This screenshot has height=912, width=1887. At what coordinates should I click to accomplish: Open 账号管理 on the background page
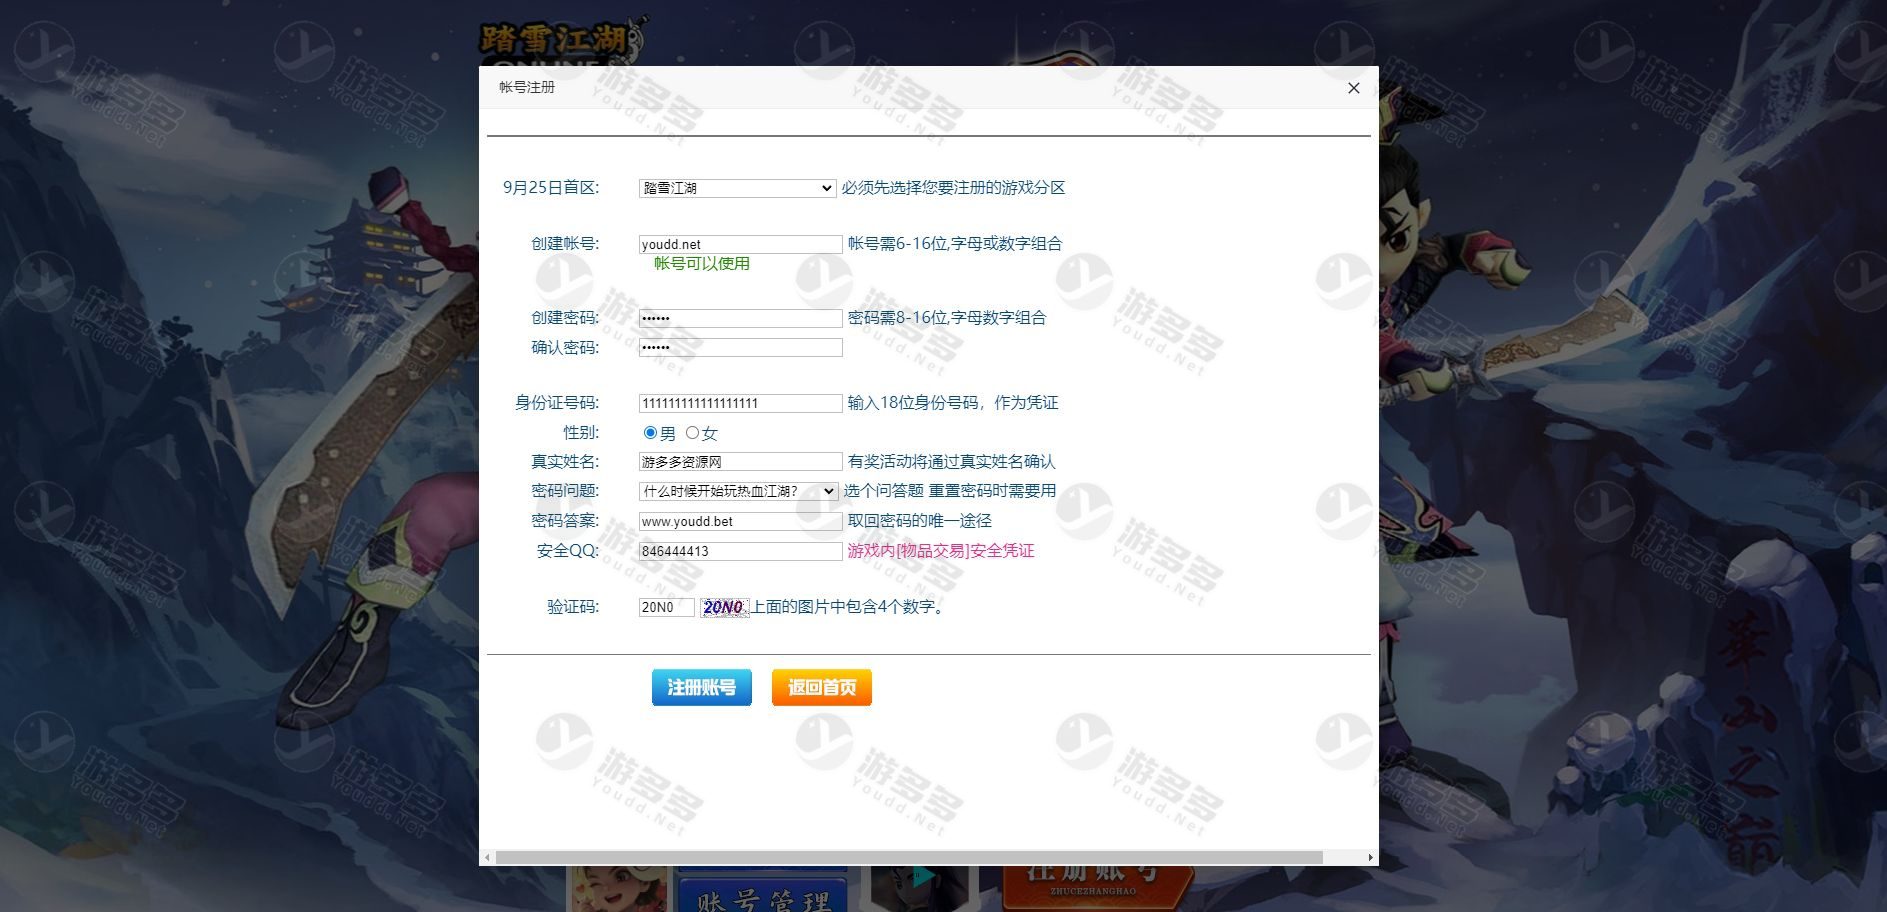(764, 897)
